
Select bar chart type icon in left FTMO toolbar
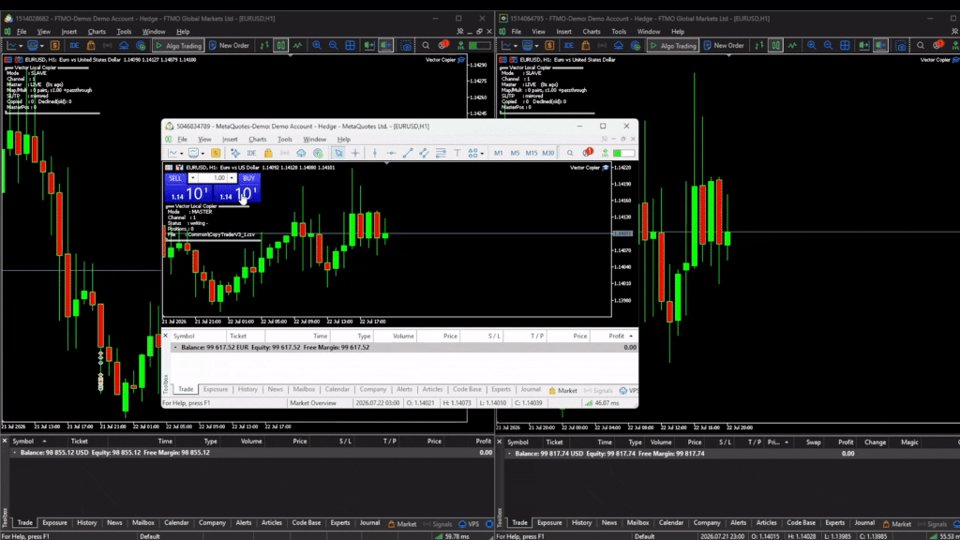click(x=264, y=45)
